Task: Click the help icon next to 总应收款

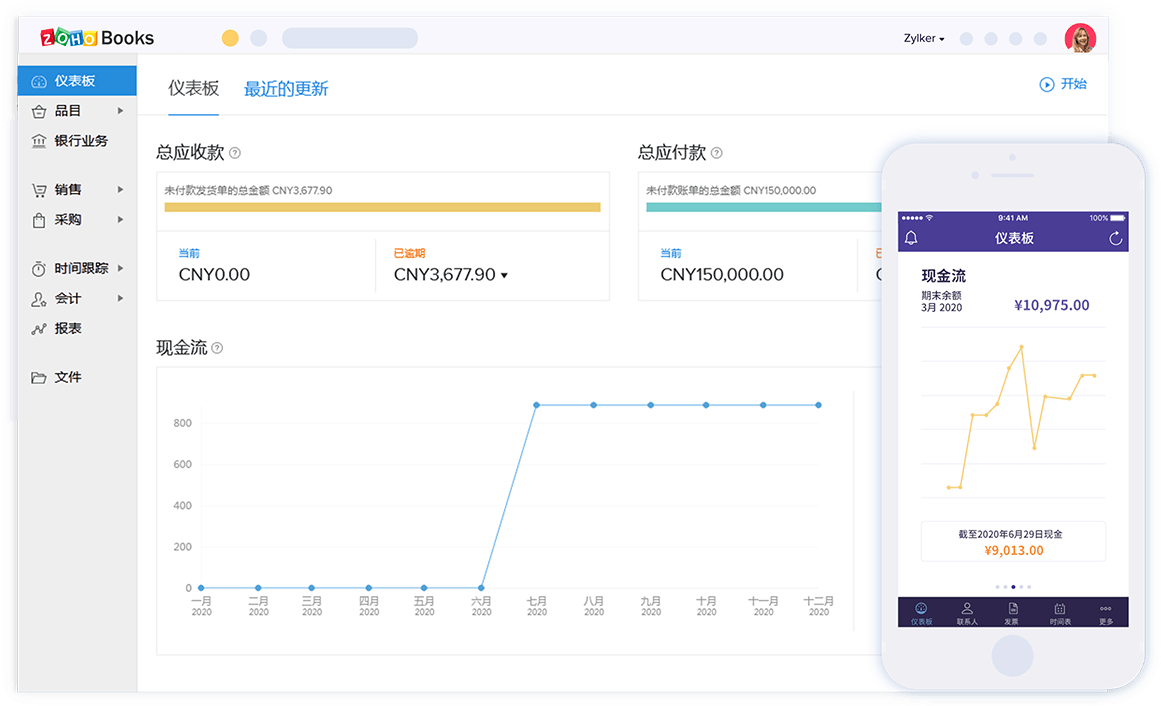Action: click(x=235, y=153)
